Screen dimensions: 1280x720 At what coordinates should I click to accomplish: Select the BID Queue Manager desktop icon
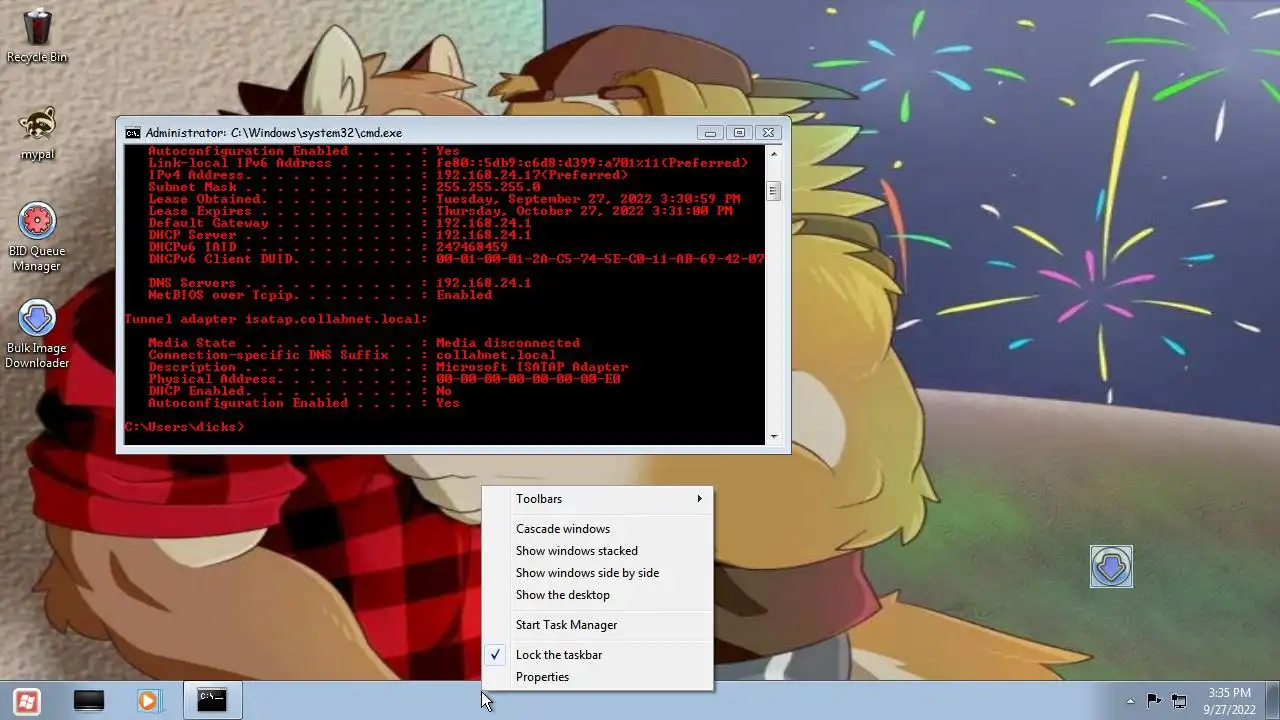37,238
